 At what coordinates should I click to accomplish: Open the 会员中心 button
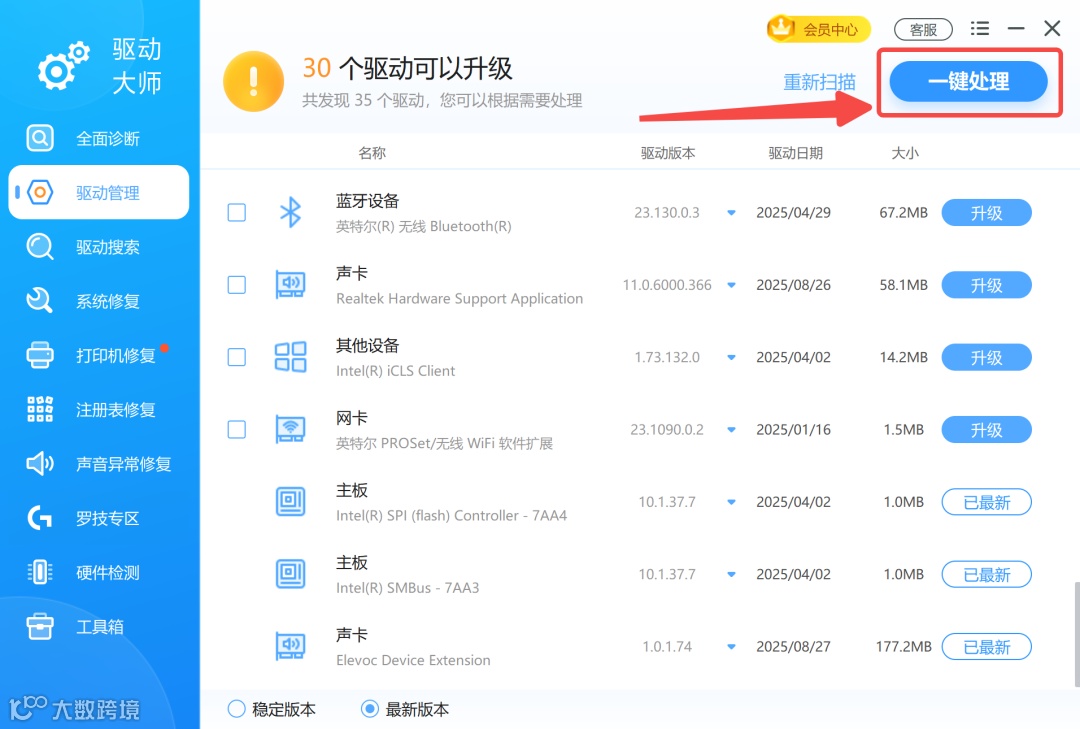point(819,29)
